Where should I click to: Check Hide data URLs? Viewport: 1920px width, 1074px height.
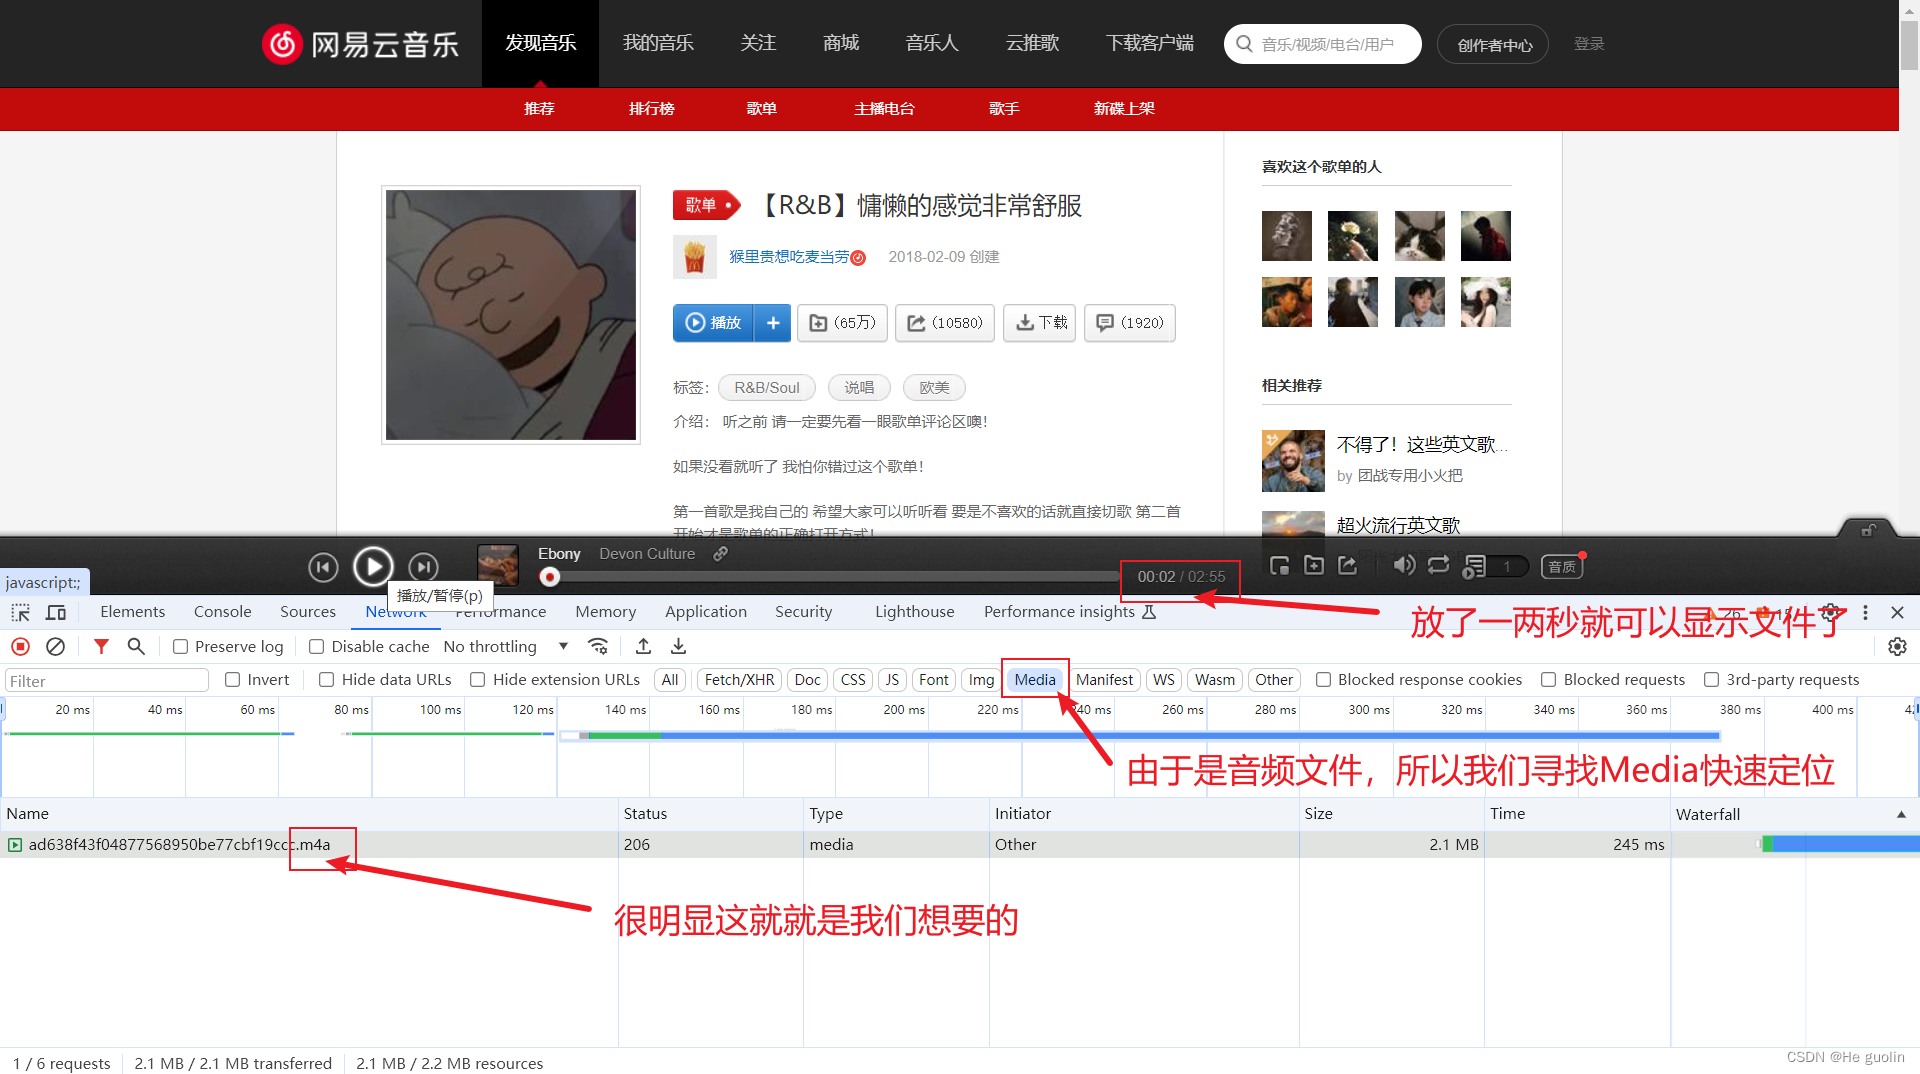(x=327, y=680)
